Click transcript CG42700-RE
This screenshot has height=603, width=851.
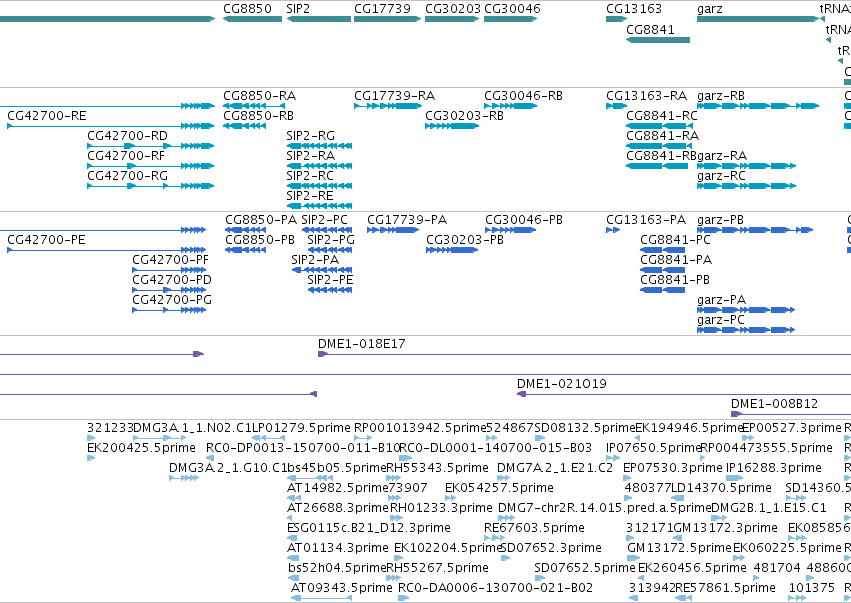111,126
